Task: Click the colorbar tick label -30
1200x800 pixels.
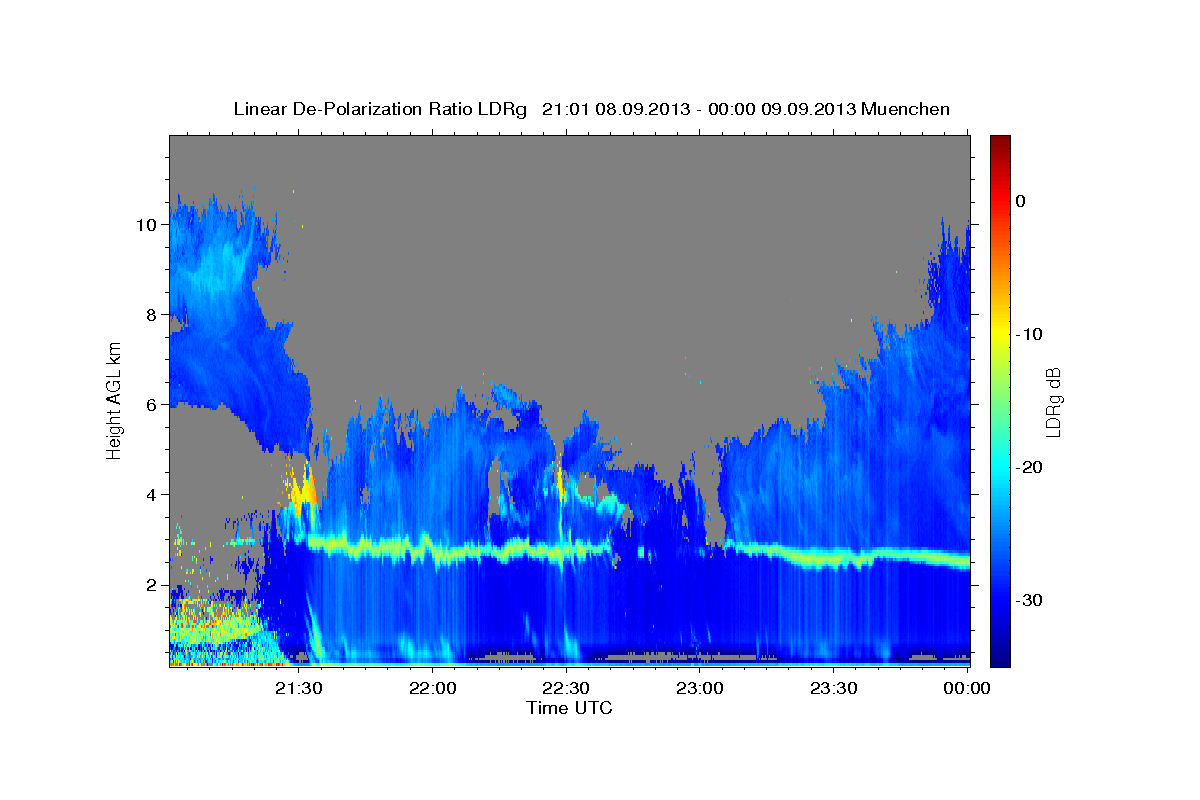Action: tap(1030, 600)
